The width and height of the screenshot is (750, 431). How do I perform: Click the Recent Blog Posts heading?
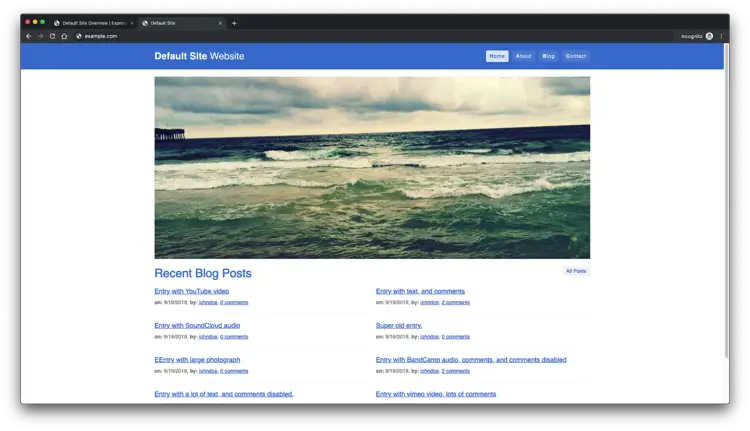point(203,273)
